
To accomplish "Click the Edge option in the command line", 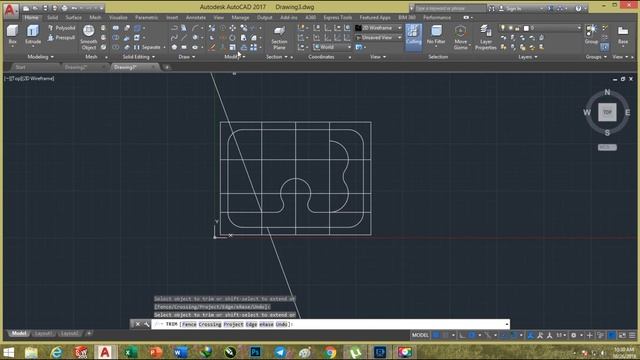I will (251, 324).
